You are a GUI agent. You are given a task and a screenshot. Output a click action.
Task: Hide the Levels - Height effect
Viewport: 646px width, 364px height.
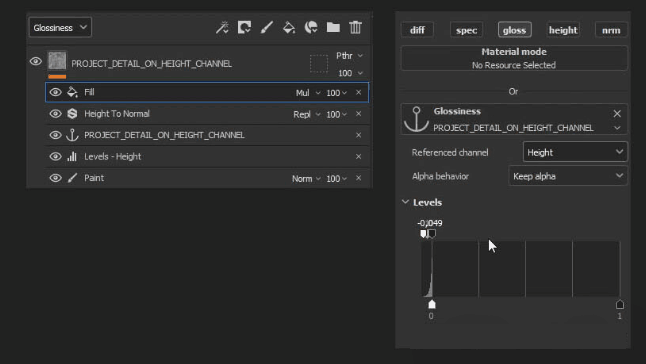pos(55,156)
